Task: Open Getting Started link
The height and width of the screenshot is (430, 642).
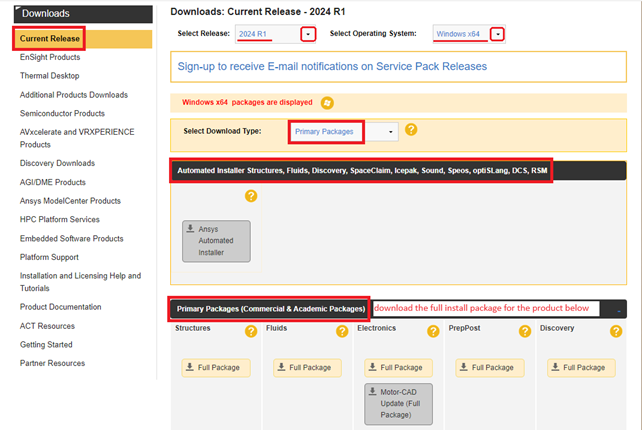Action: [x=46, y=344]
